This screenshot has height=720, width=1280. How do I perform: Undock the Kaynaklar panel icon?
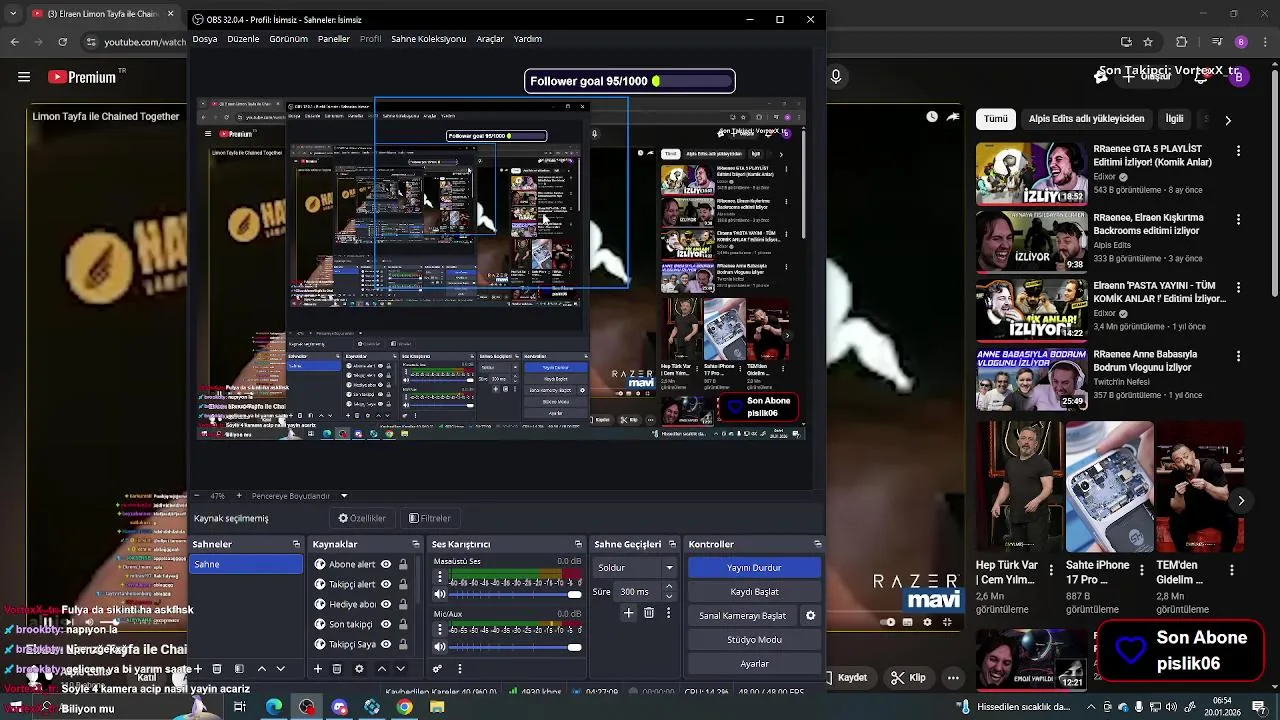click(416, 544)
